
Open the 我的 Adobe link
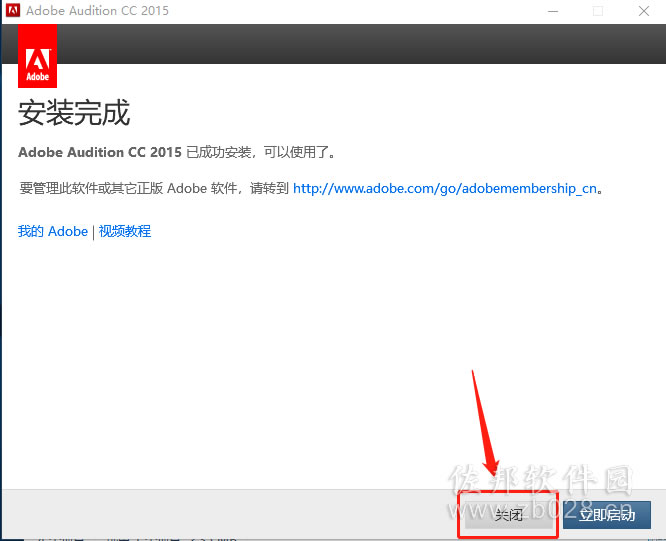click(x=53, y=231)
